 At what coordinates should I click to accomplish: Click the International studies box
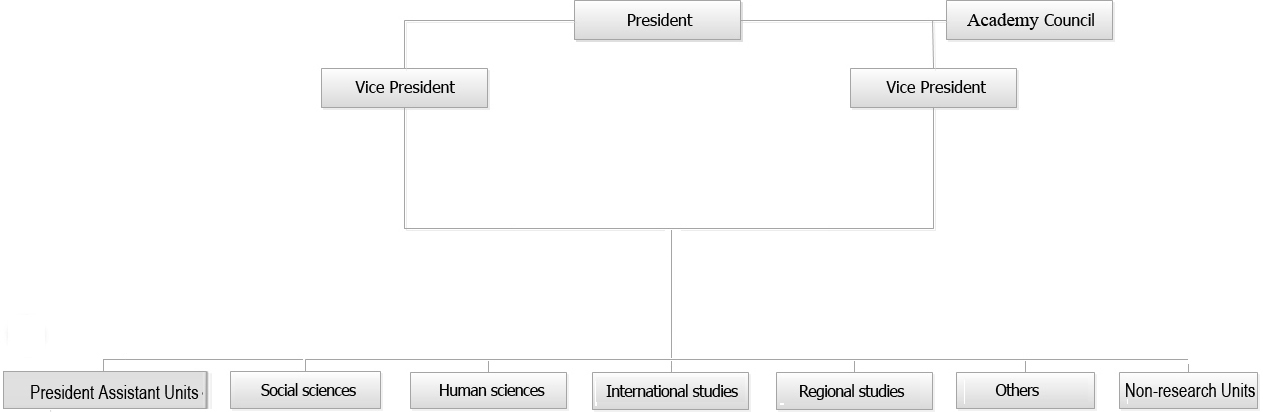(670, 391)
